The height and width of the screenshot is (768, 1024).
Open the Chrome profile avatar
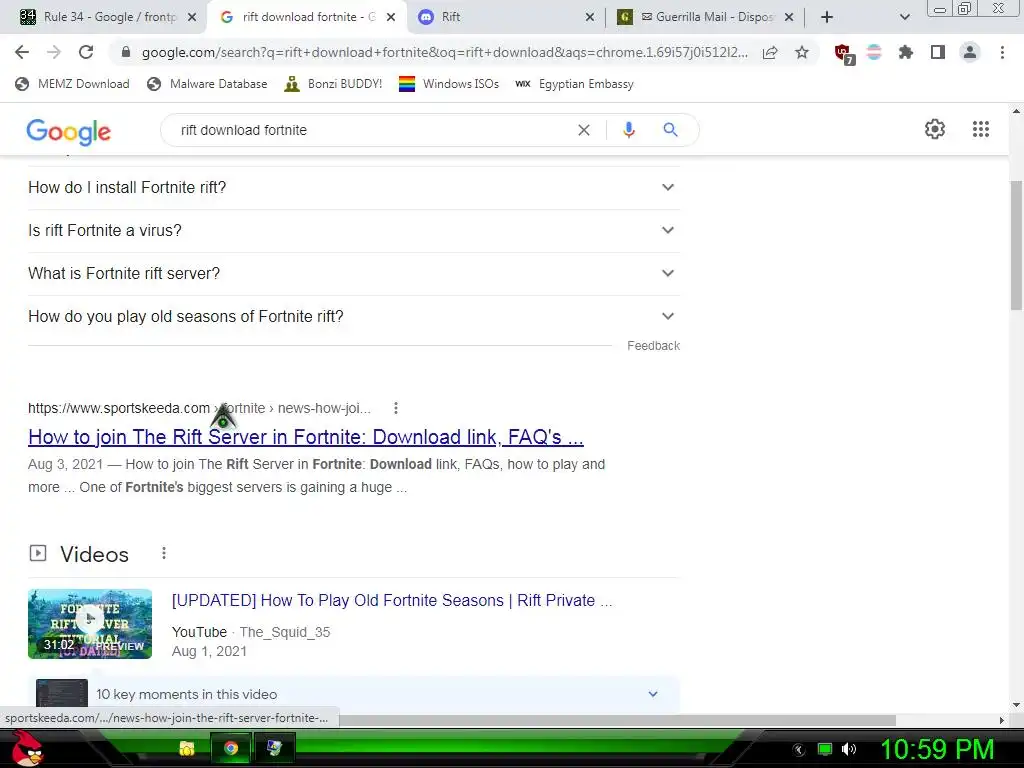pos(970,52)
